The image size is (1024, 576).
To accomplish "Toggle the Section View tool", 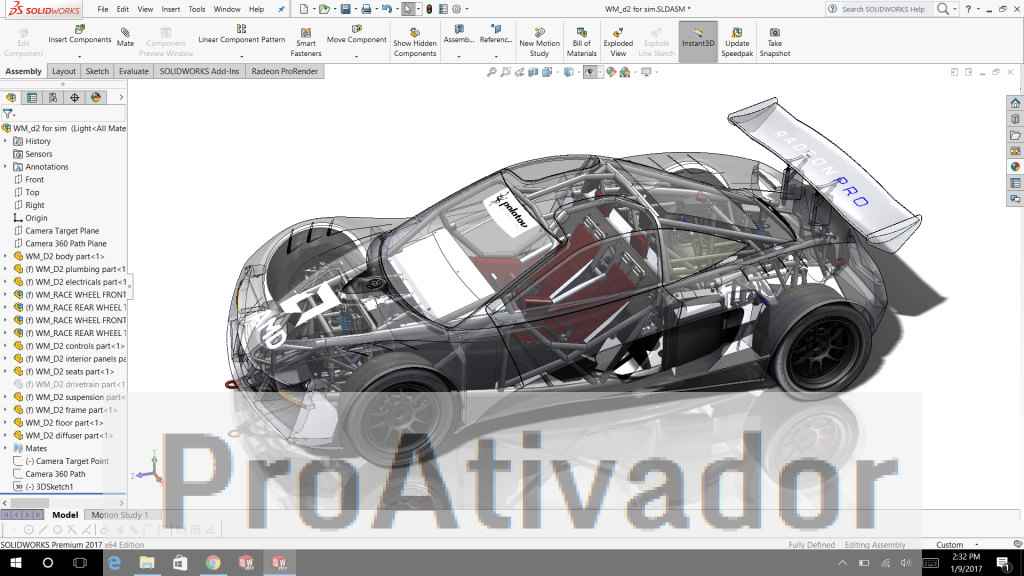I will click(533, 72).
